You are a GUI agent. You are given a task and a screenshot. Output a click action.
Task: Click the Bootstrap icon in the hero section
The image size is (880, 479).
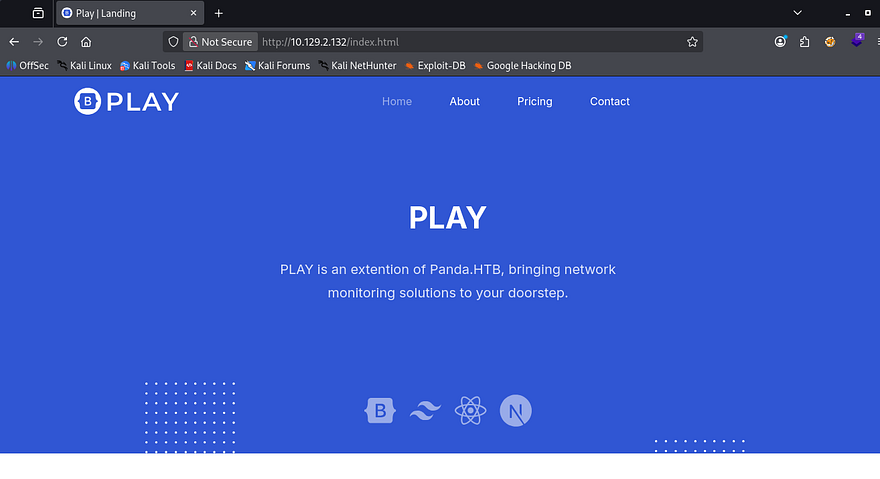[x=380, y=411]
